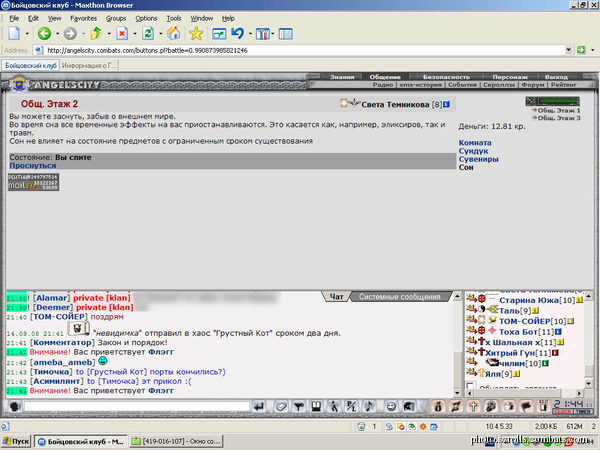Stop loading with the red X page icon

122,34
